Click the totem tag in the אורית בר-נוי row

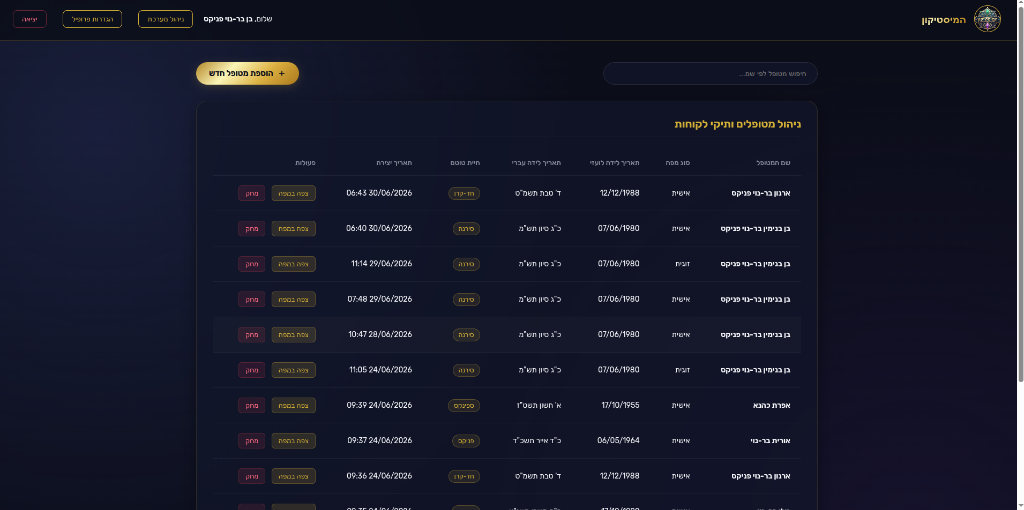(x=466, y=441)
